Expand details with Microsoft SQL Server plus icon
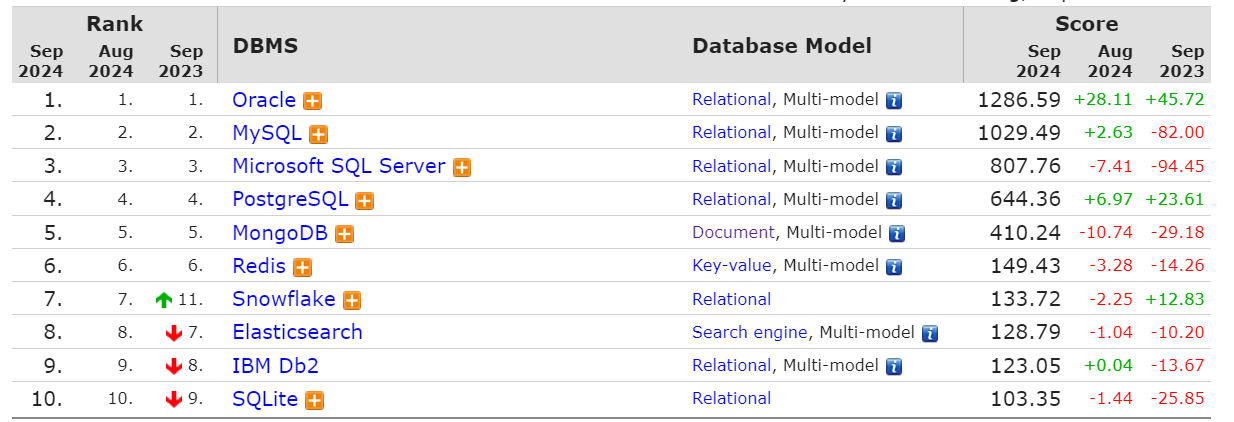Image resolution: width=1234 pixels, height=422 pixels. point(462,168)
